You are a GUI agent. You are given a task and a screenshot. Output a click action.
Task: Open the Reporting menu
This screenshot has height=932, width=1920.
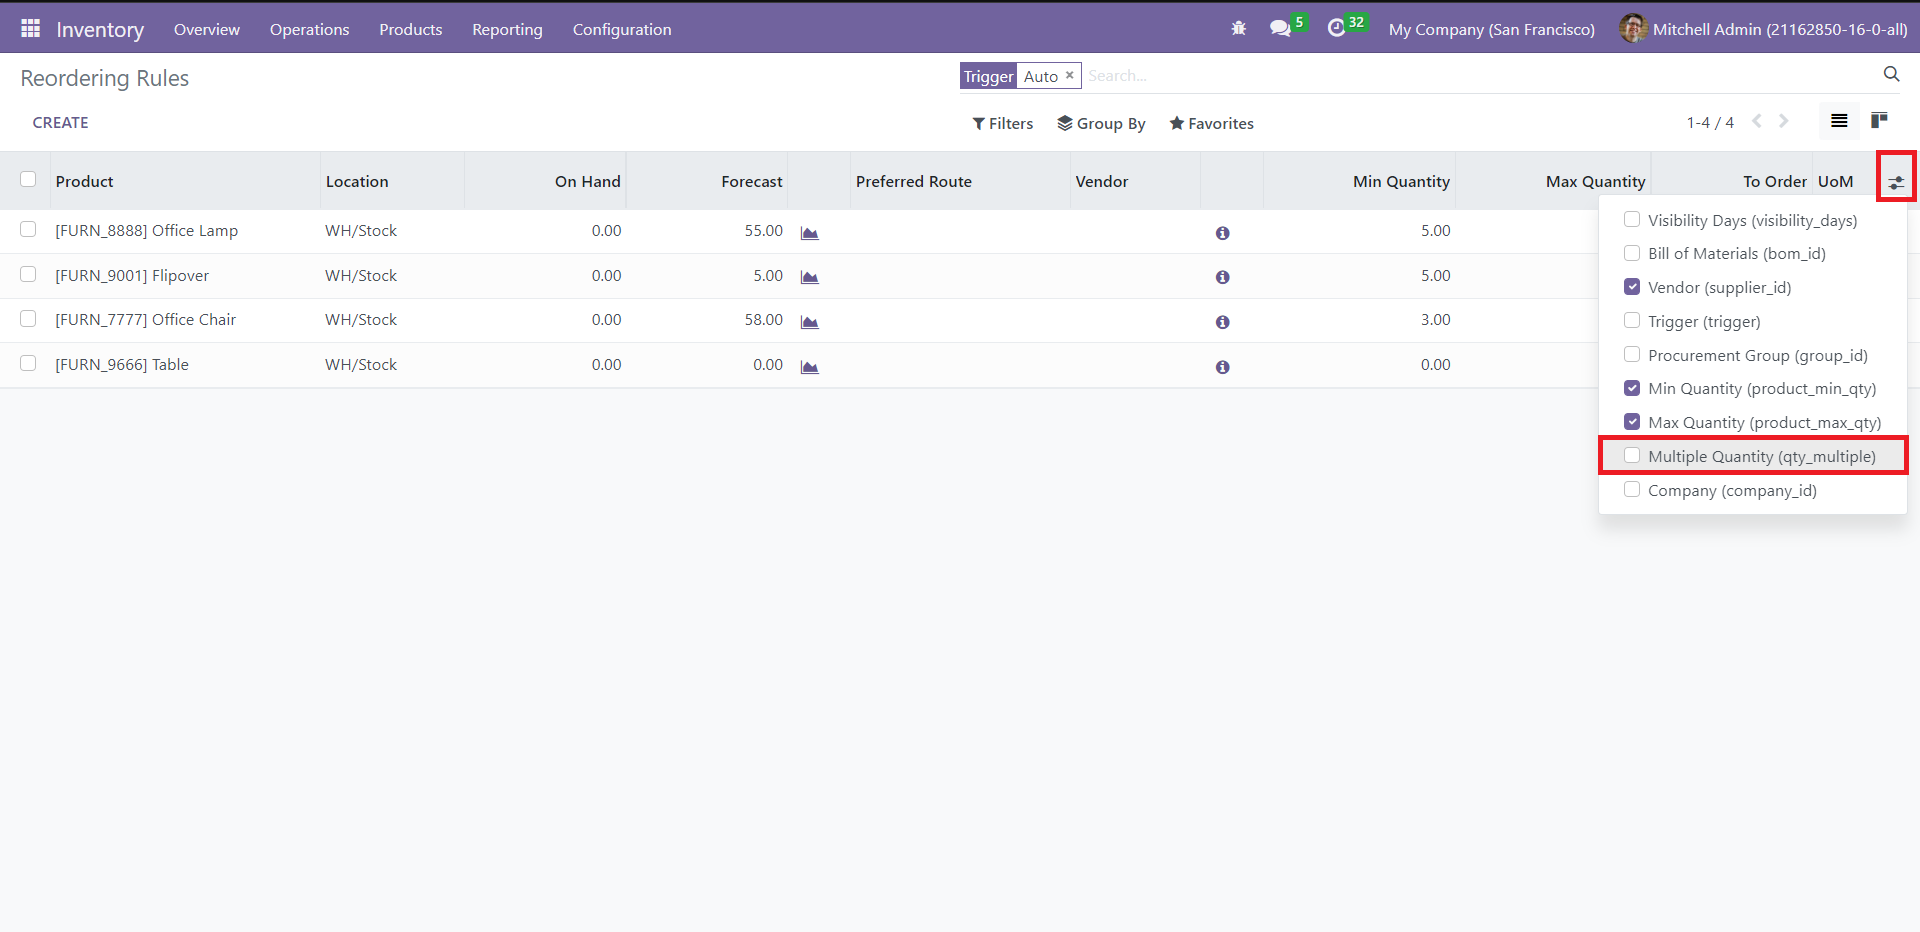click(x=507, y=29)
